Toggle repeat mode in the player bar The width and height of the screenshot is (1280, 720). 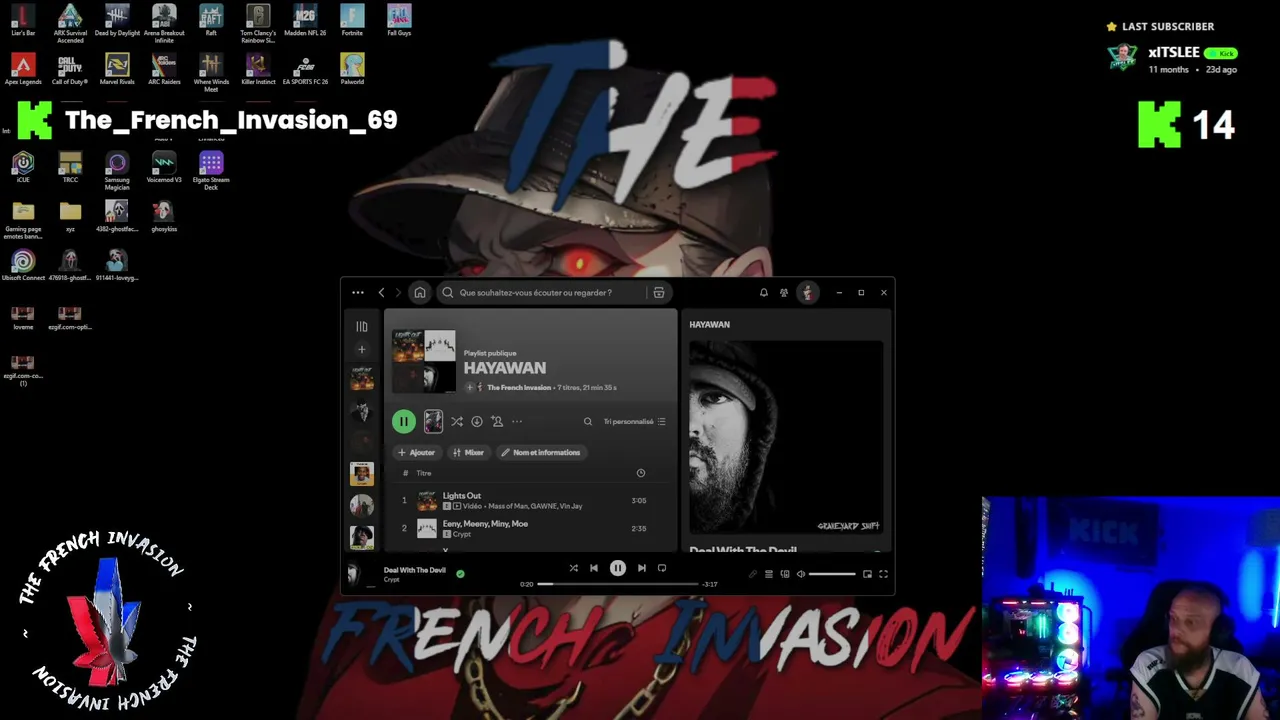pyautogui.click(x=662, y=568)
